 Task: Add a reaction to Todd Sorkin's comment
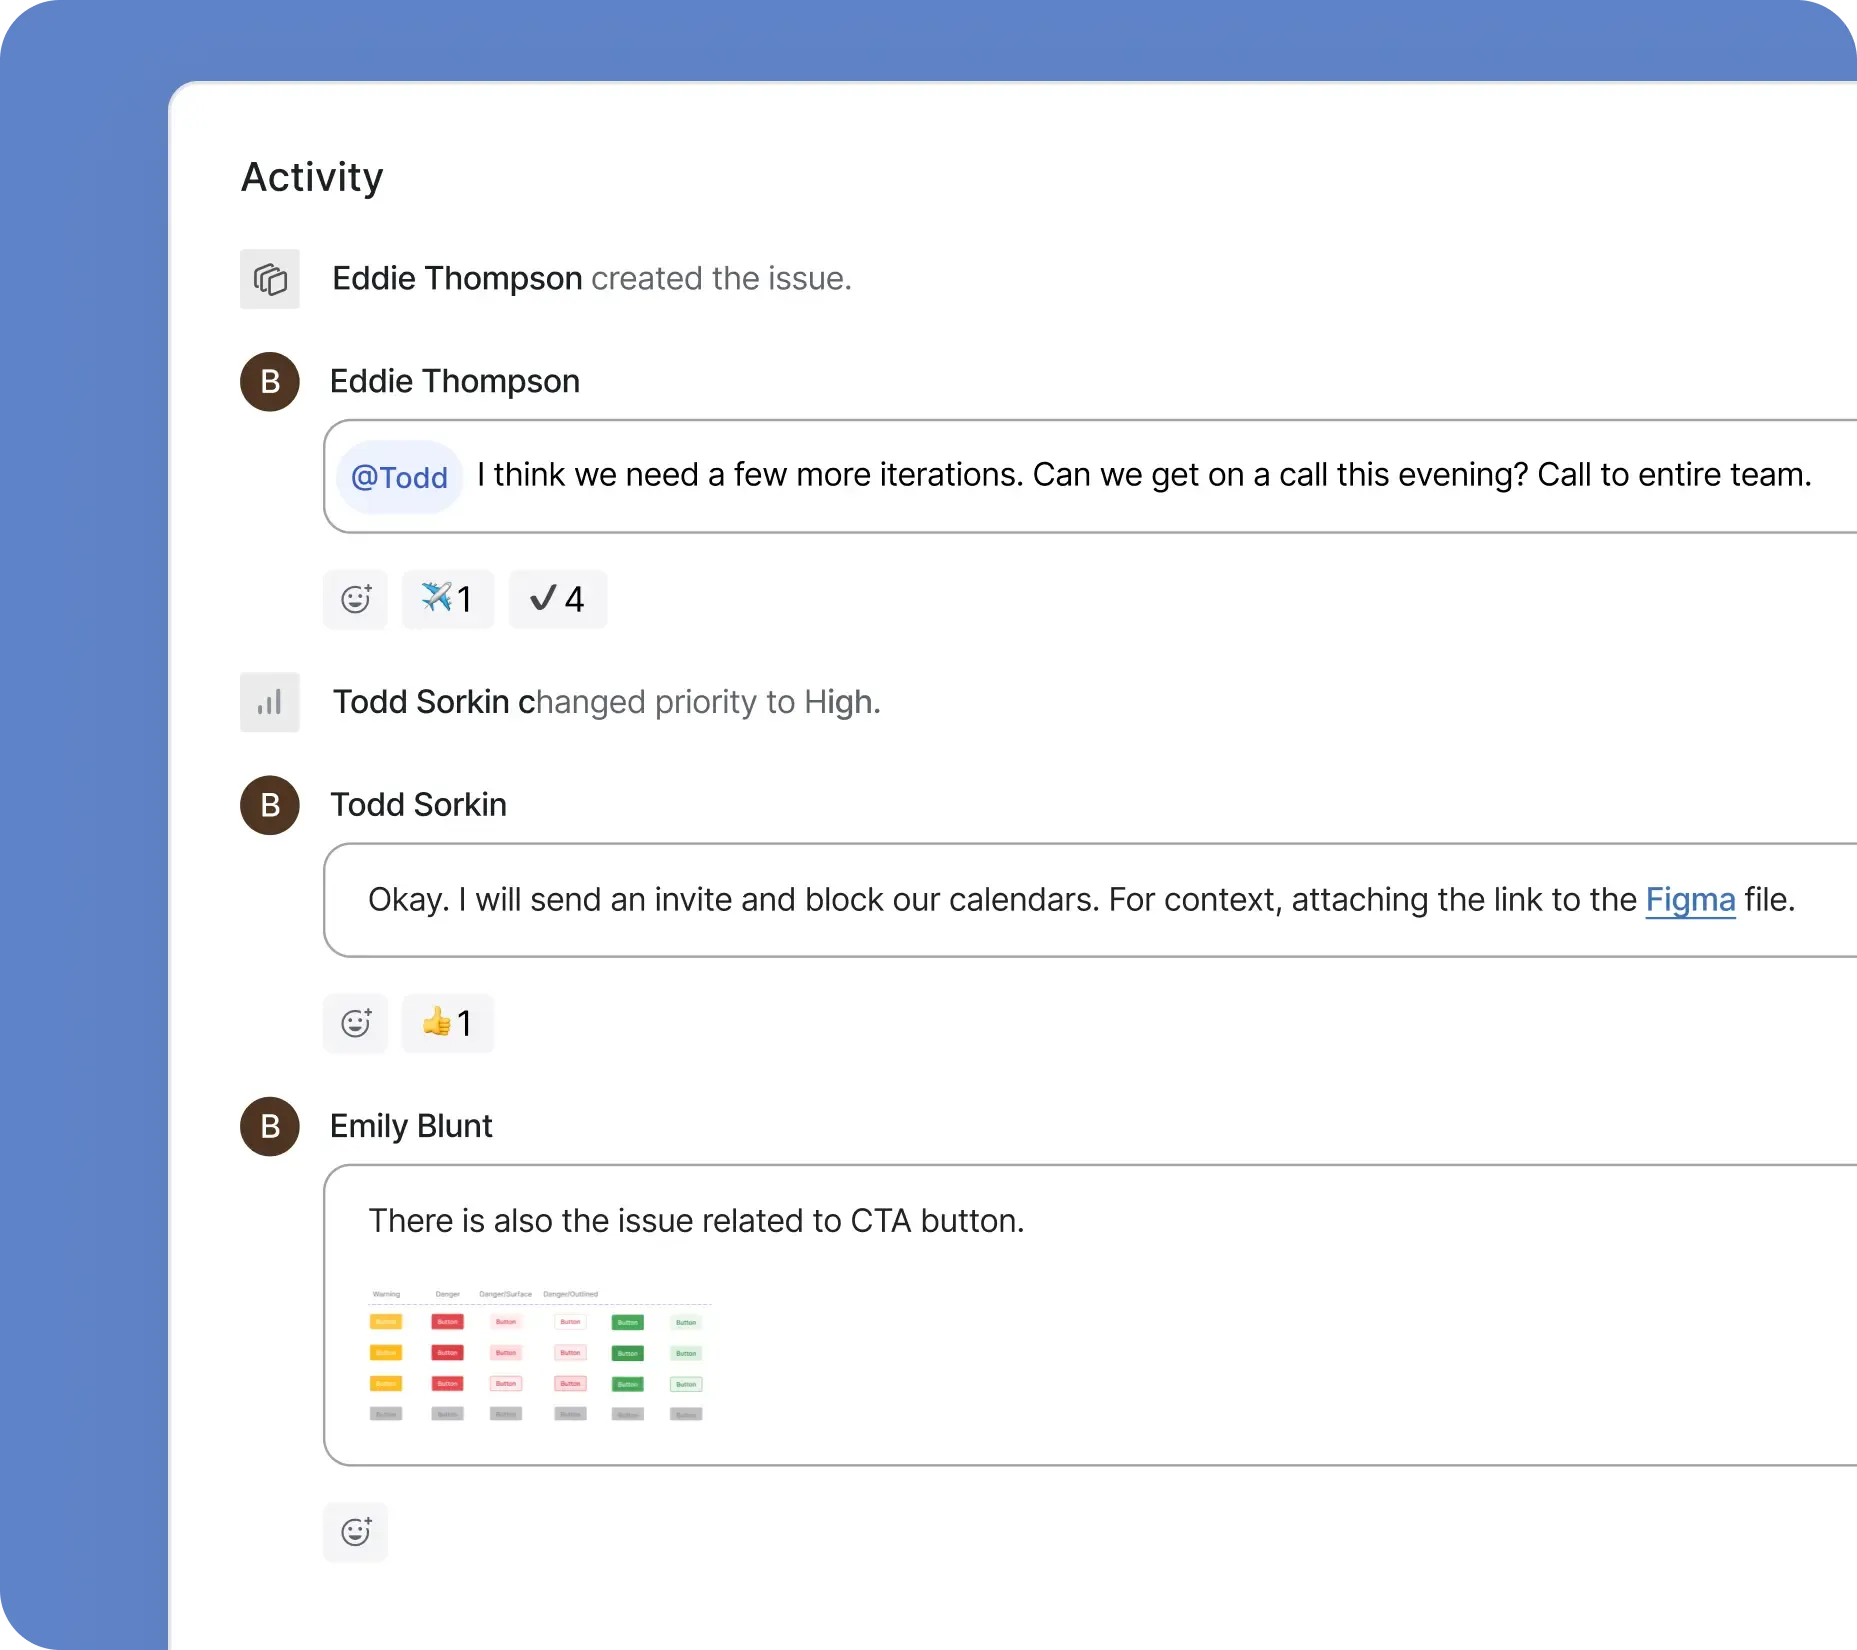(x=355, y=1023)
